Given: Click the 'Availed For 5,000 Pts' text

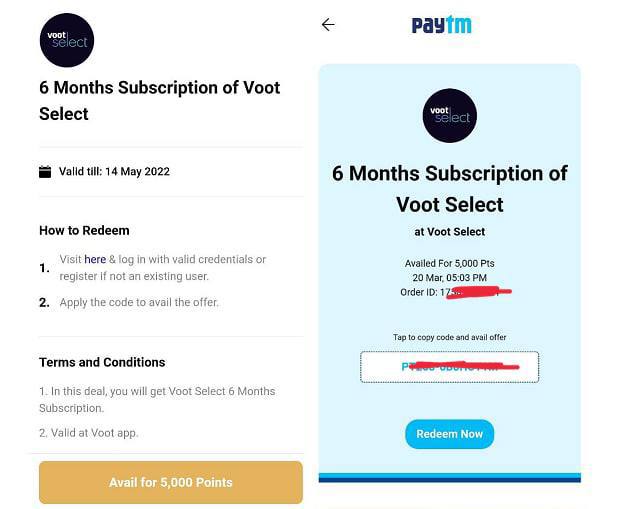Looking at the screenshot, I should [x=450, y=264].
